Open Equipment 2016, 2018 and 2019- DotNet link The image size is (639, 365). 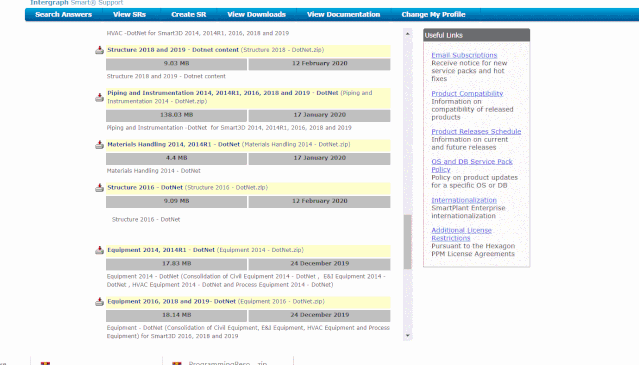tap(171, 301)
